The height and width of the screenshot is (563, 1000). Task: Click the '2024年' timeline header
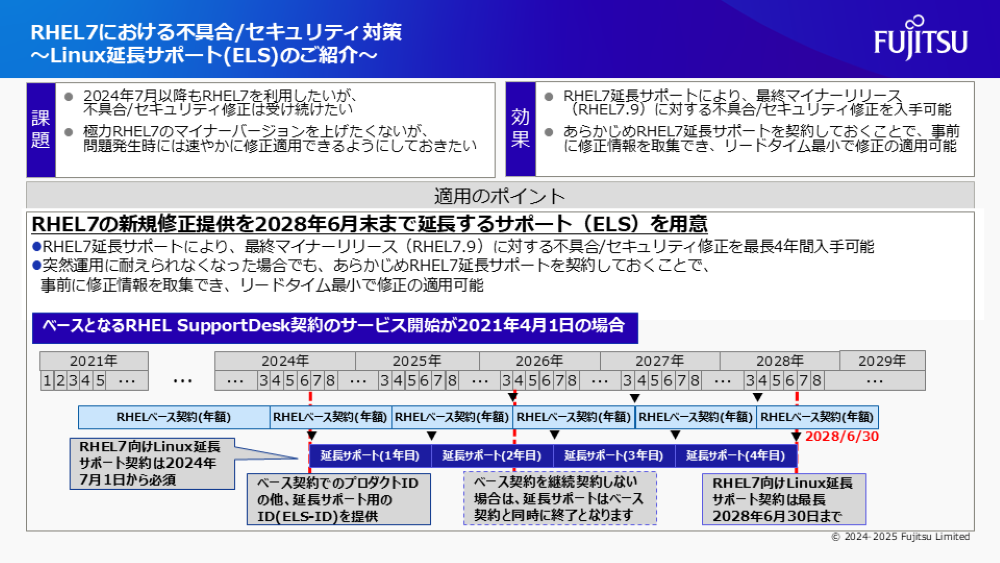point(285,361)
